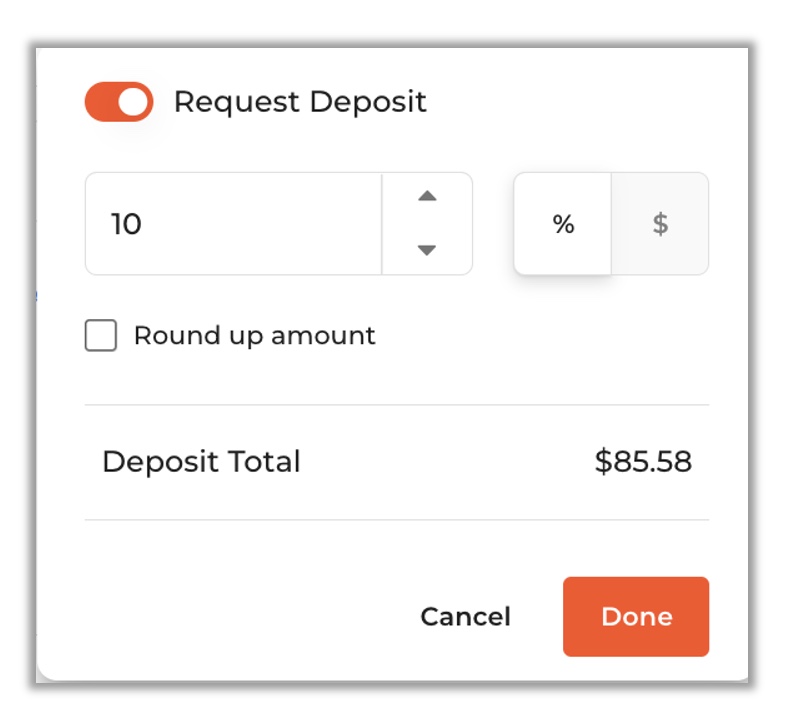This screenshot has width=794, height=716.
Task: Click the Request Deposit label text
Action: [x=300, y=102]
